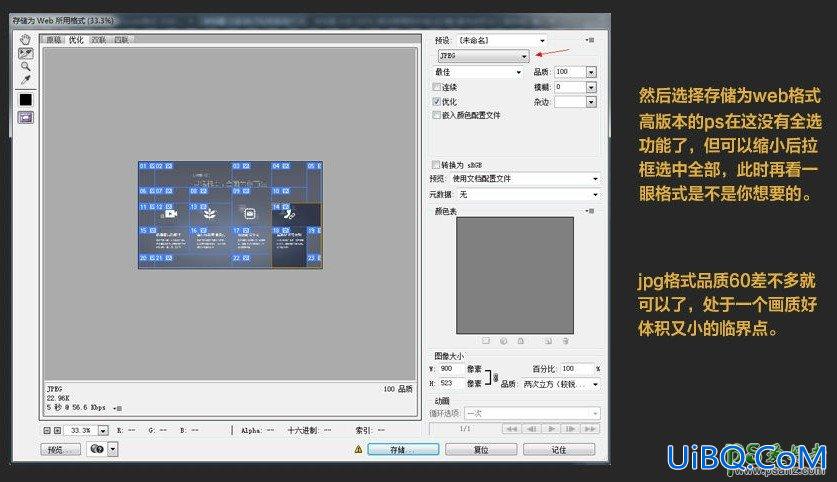This screenshot has width=837, height=482.
Task: Click the 预览 preview button
Action: (60, 450)
